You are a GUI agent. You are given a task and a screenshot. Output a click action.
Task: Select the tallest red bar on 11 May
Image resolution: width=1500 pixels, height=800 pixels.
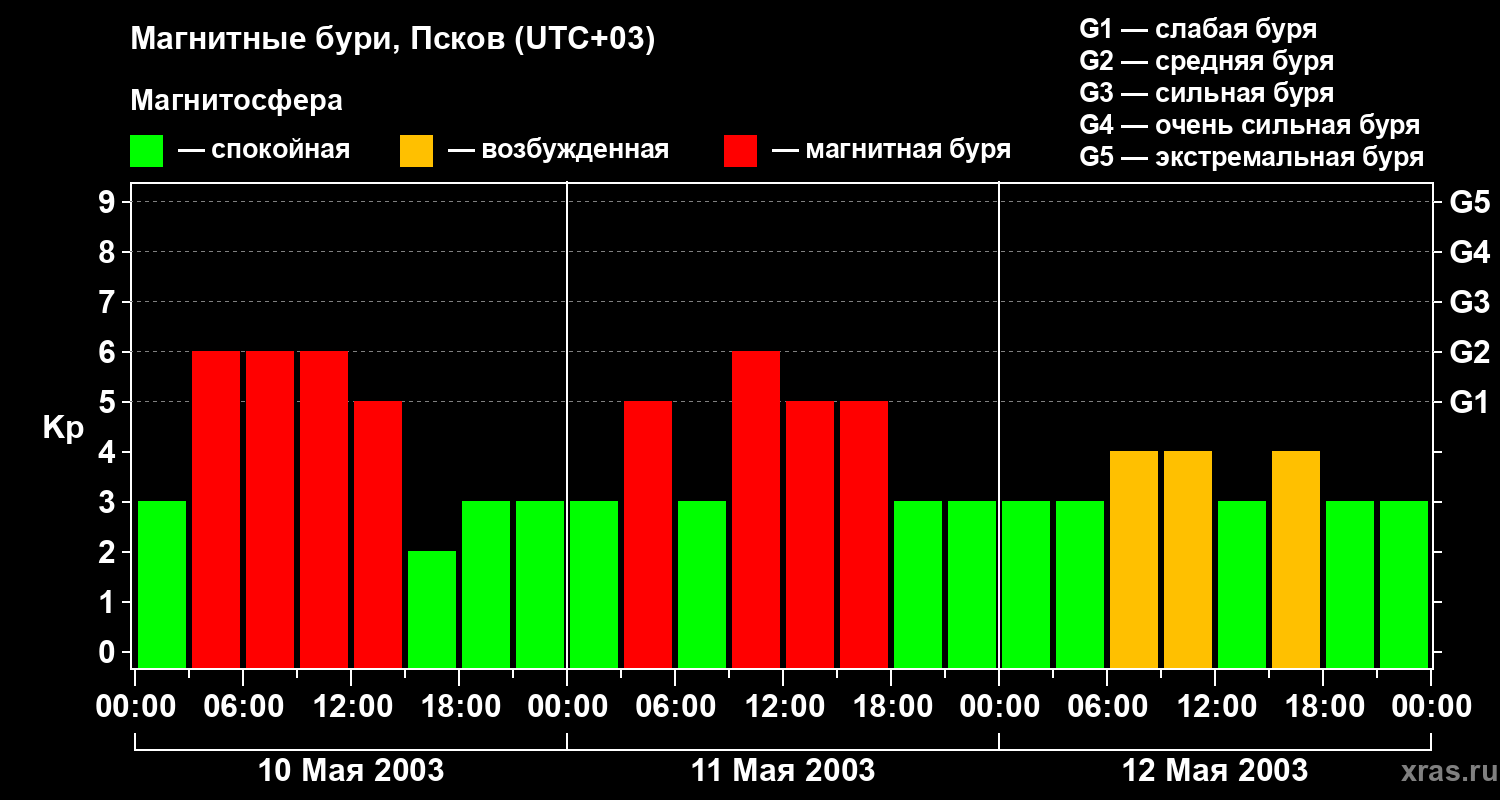756,510
